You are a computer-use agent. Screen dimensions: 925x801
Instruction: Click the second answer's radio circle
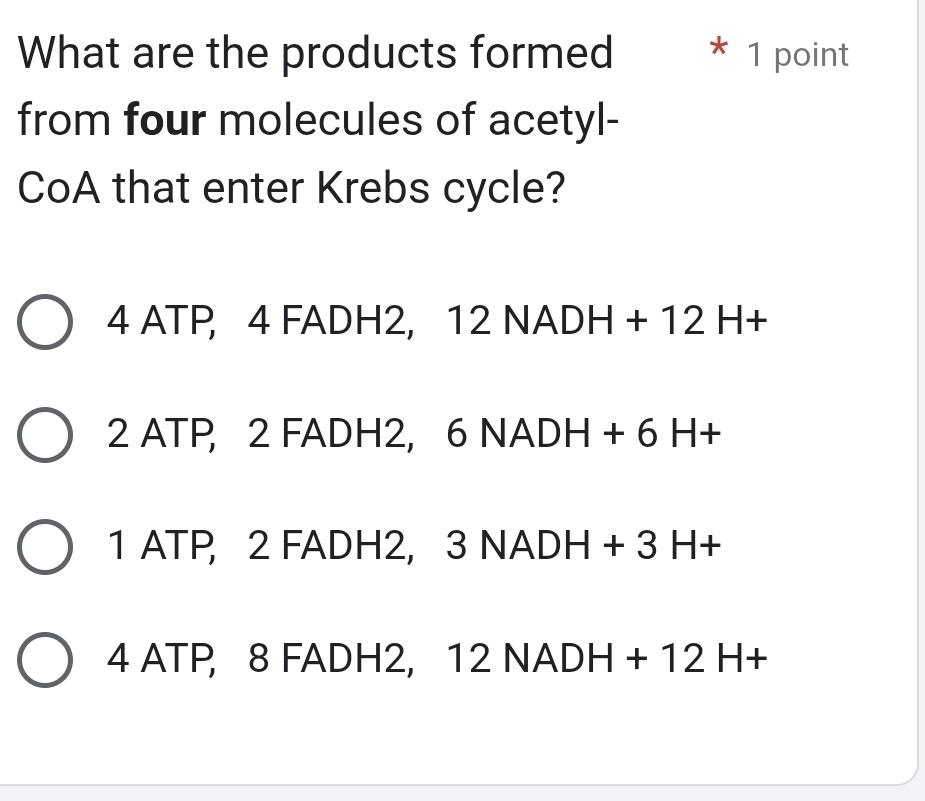click(x=45, y=432)
